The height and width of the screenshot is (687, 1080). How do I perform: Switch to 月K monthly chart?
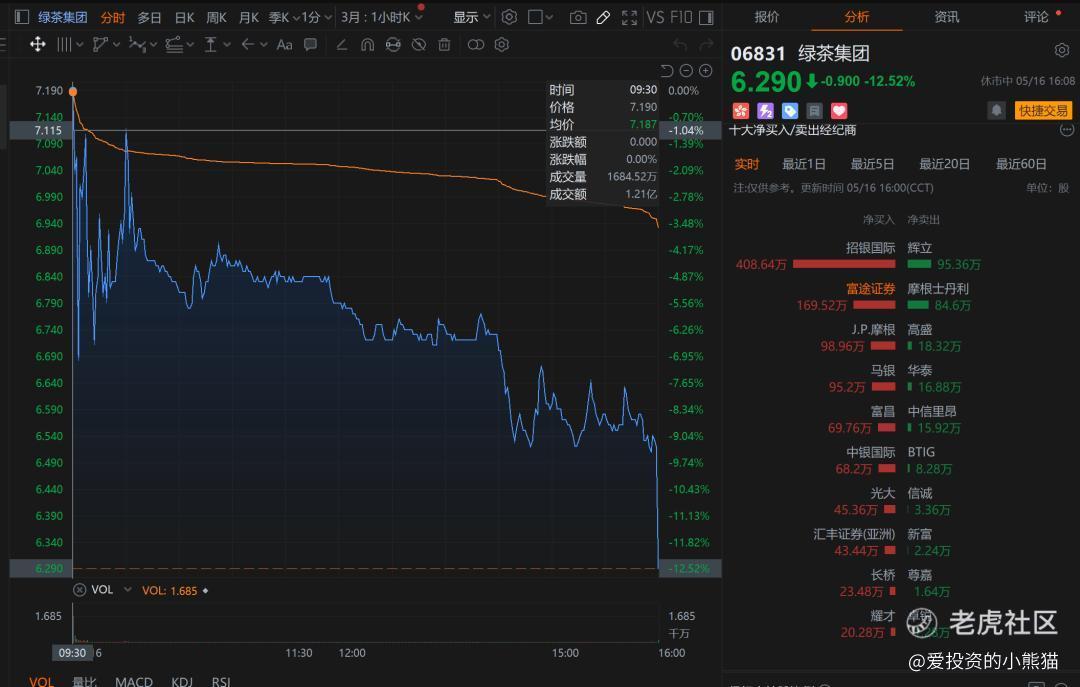tap(249, 17)
